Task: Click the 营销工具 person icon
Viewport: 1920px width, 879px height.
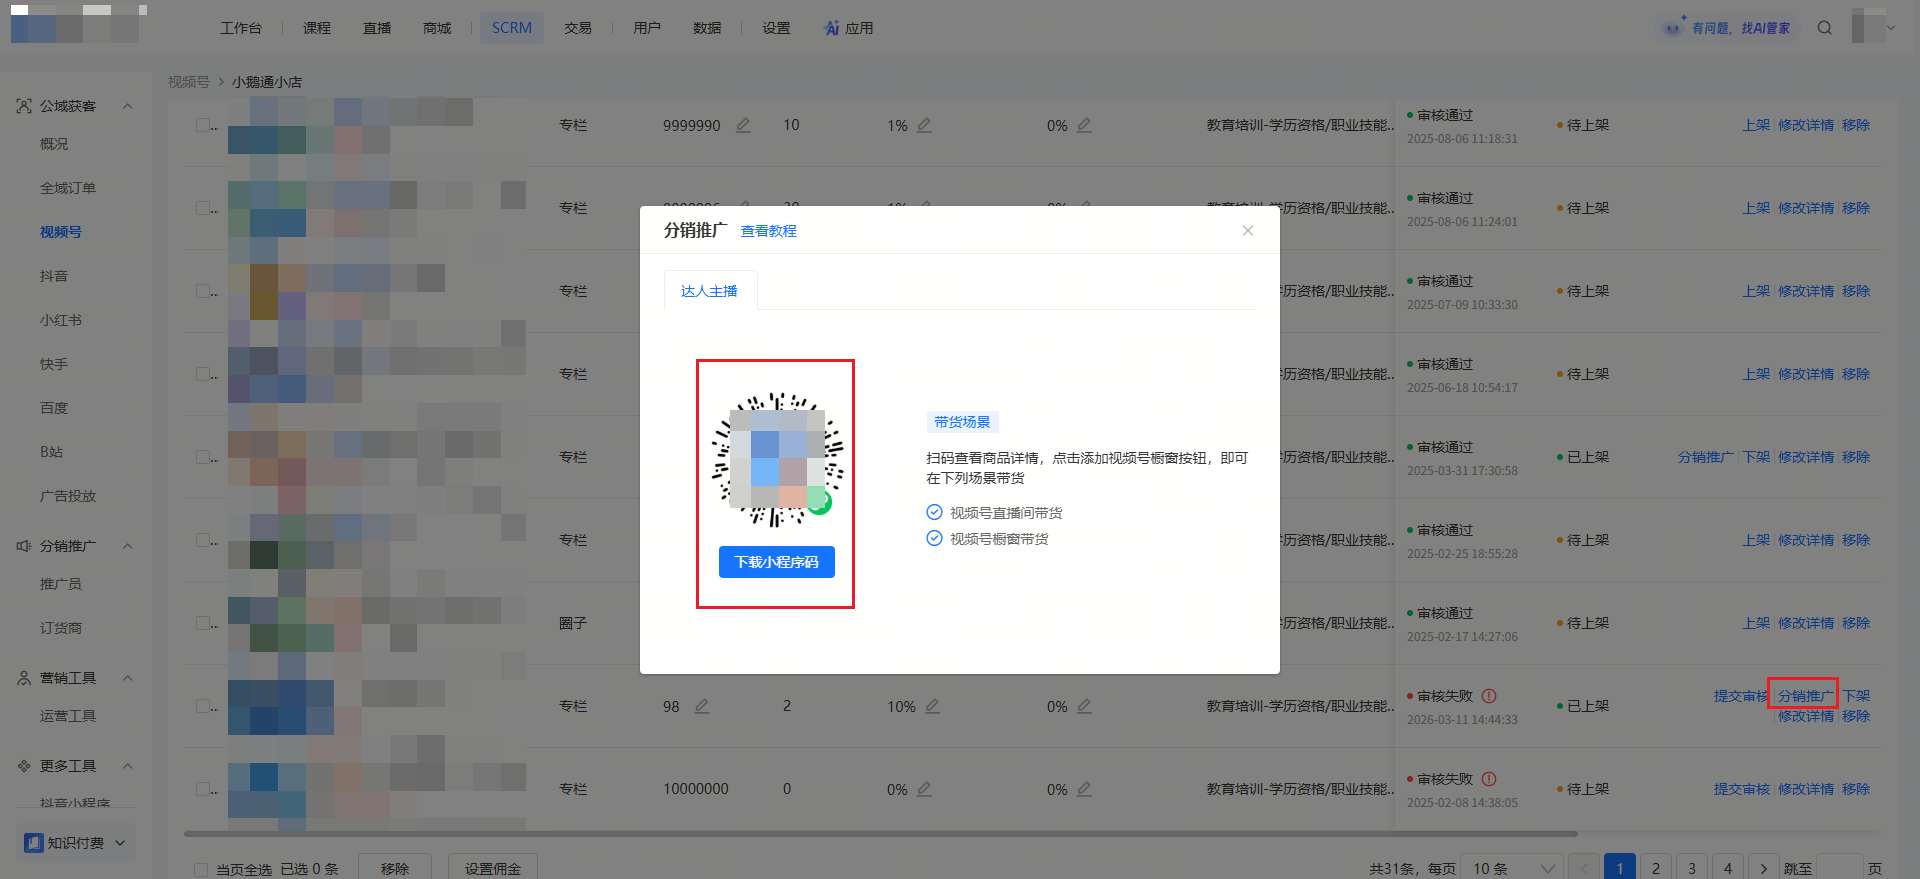Action: [24, 678]
